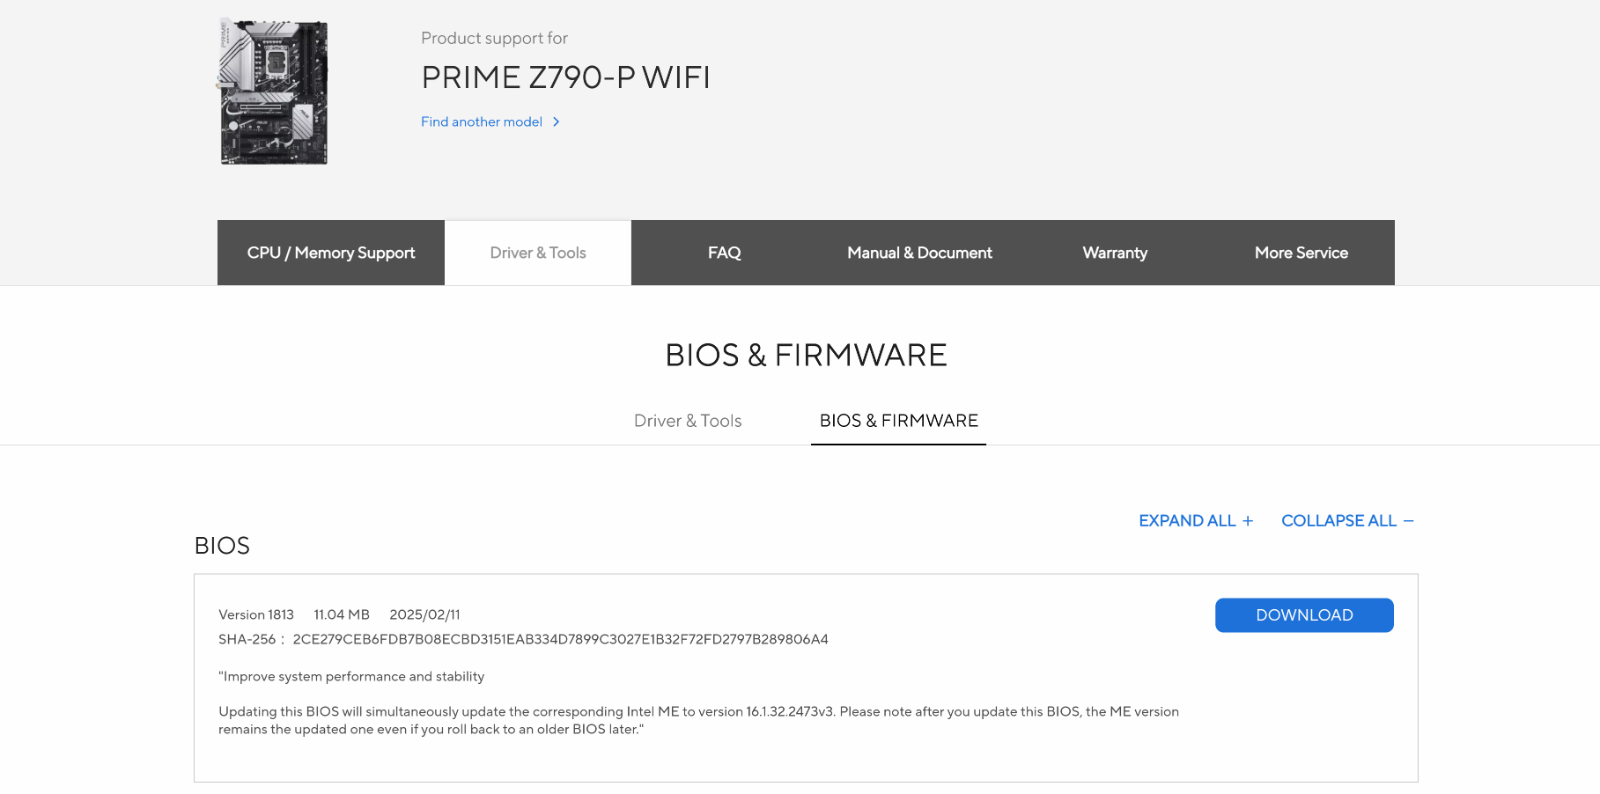Click the chevron arrow beside Find another model
1600x794 pixels.
pos(556,122)
